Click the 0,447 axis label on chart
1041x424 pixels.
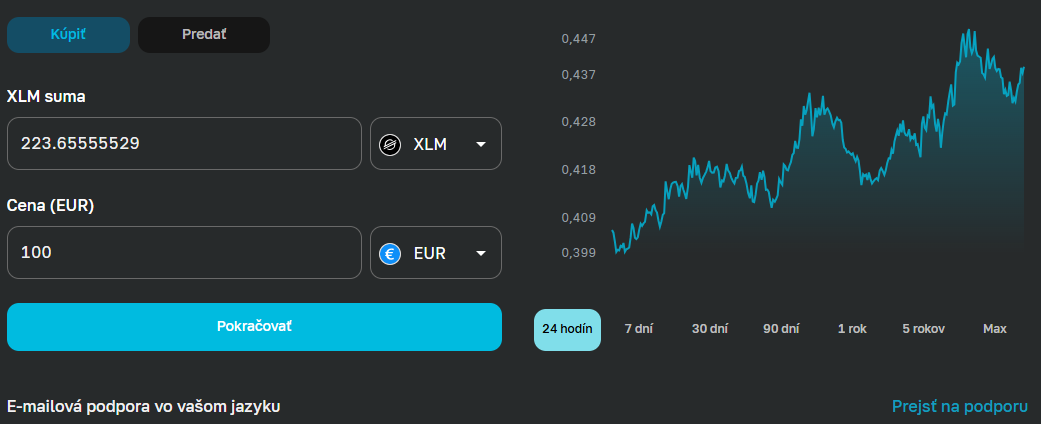579,39
